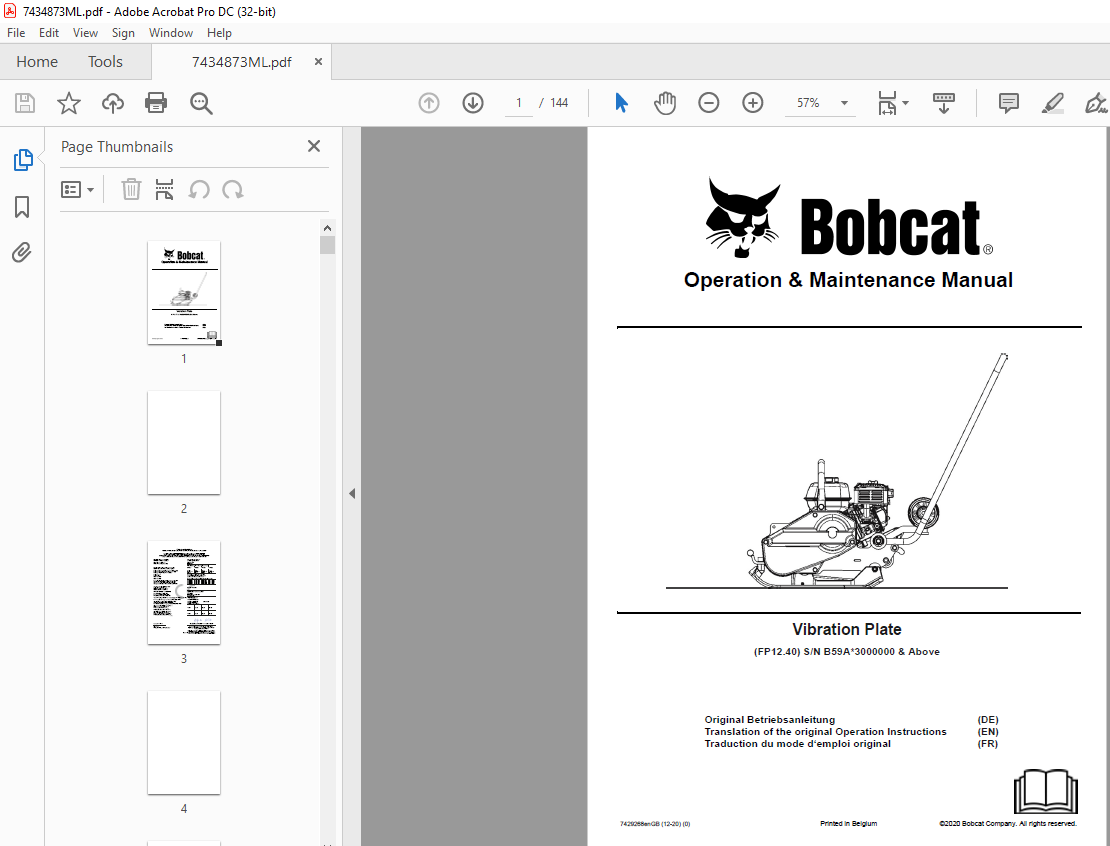Open the File menu
This screenshot has height=846, width=1110.
[16, 33]
